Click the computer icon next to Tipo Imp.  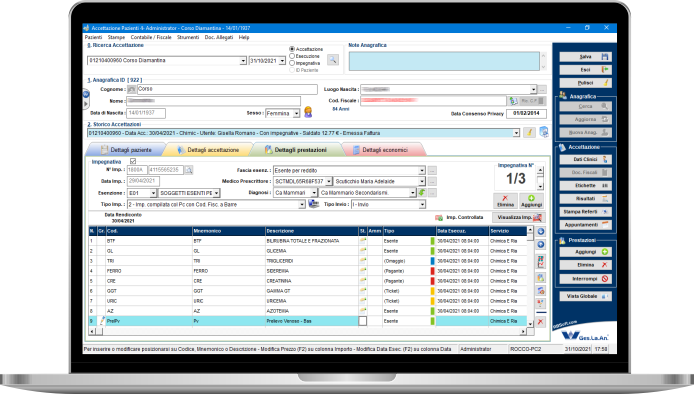[313, 204]
